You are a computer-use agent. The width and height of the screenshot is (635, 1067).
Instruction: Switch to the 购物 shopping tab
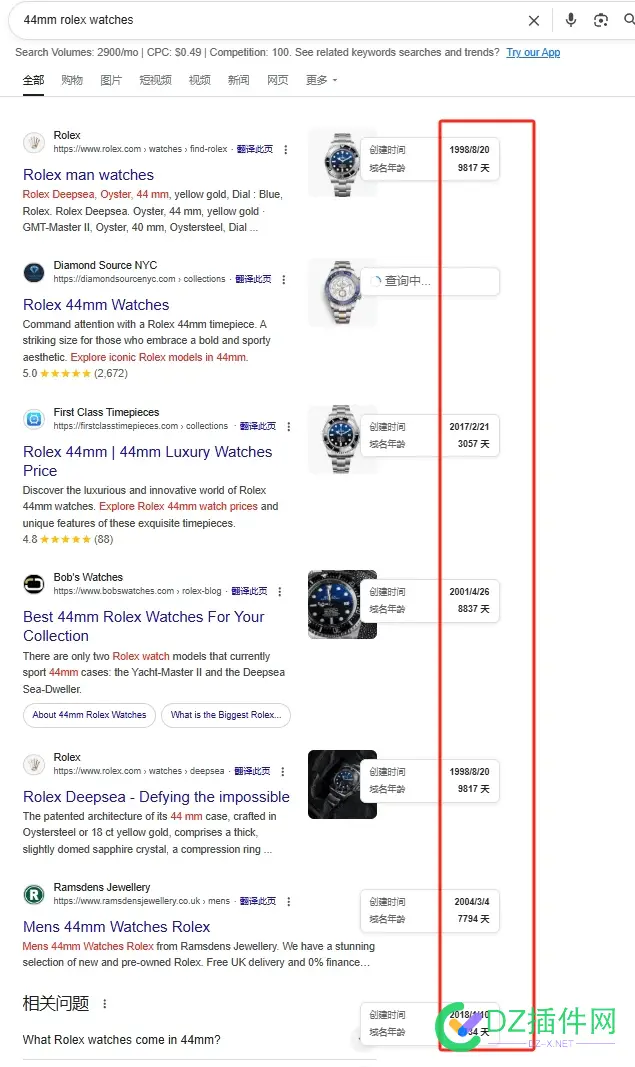tap(71, 80)
